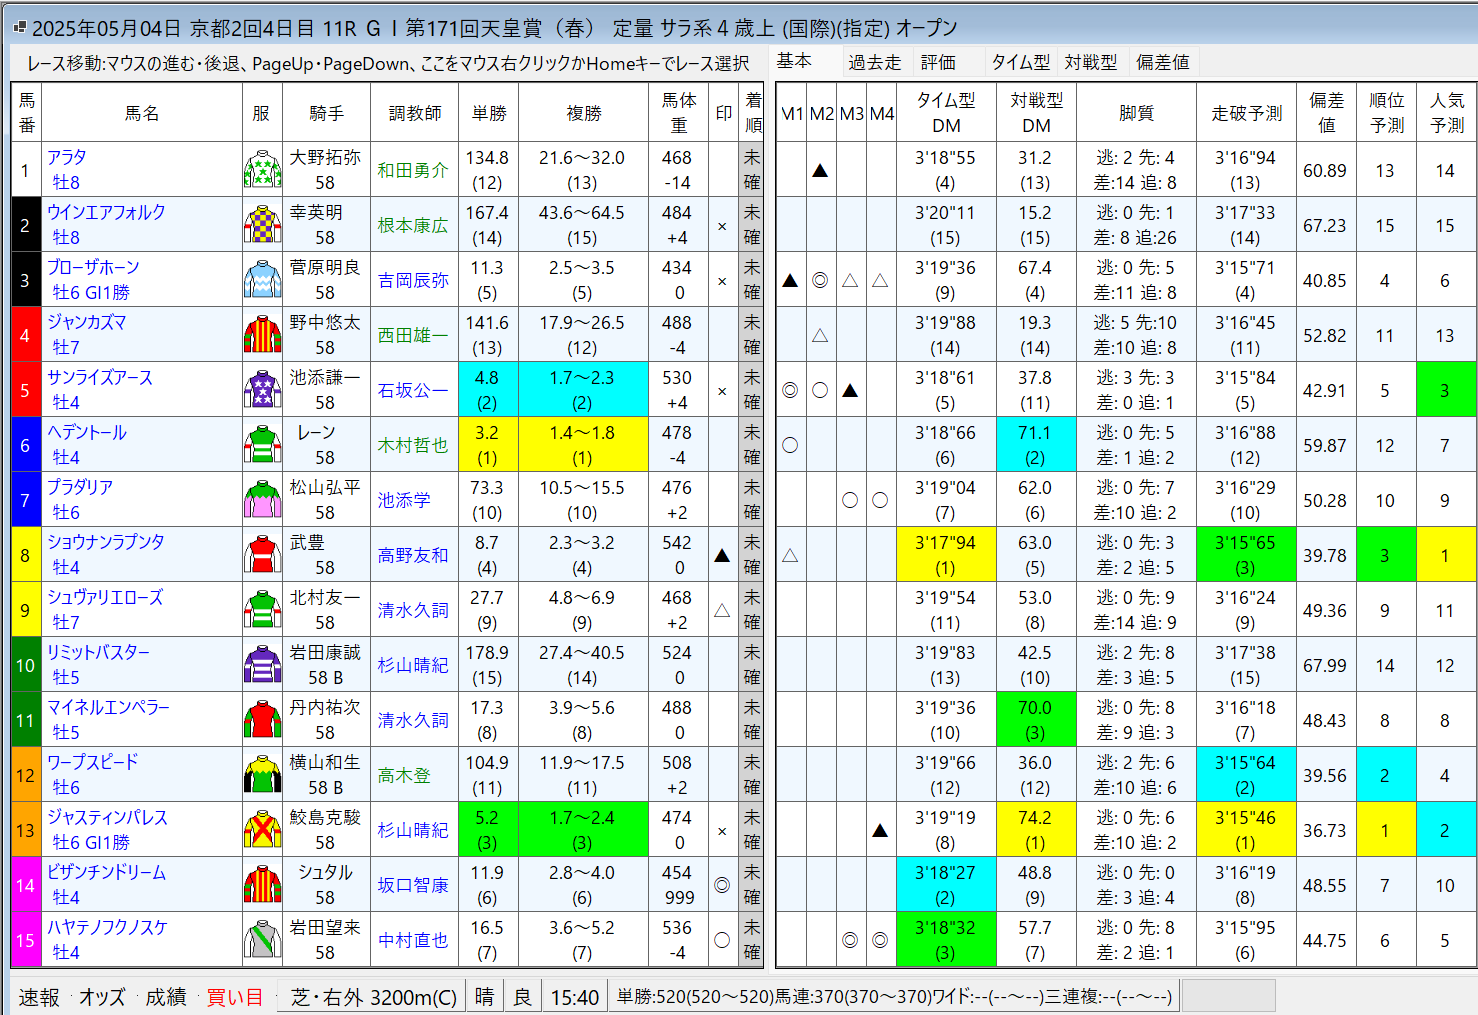Click double circle mark in ビザンチンドリーム 印 column
This screenshot has height=1015, width=1478.
[722, 885]
